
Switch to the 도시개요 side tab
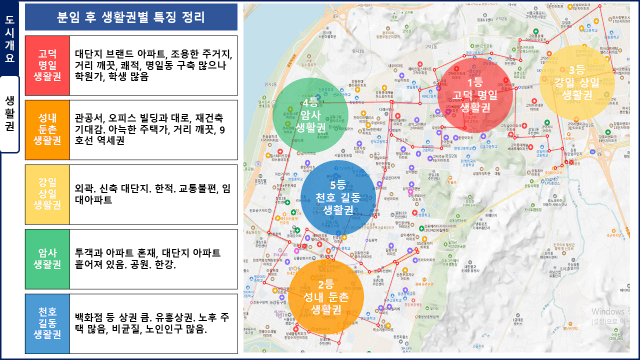pos(9,39)
